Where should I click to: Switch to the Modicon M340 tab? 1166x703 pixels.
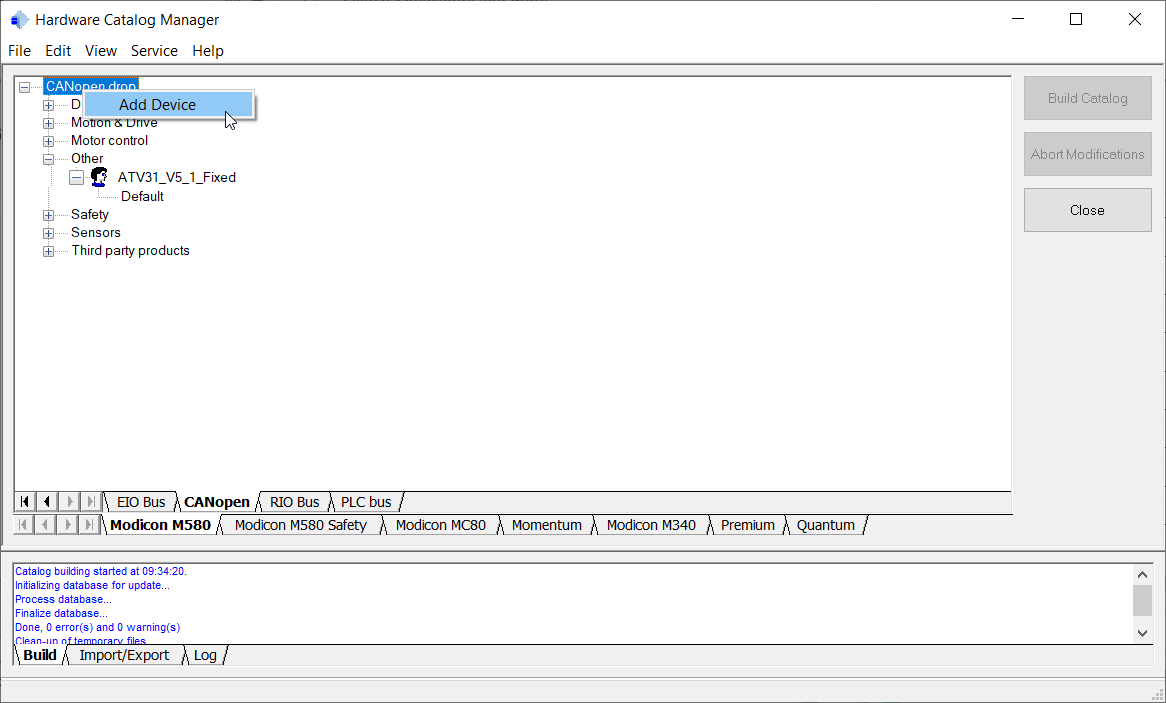(x=651, y=525)
